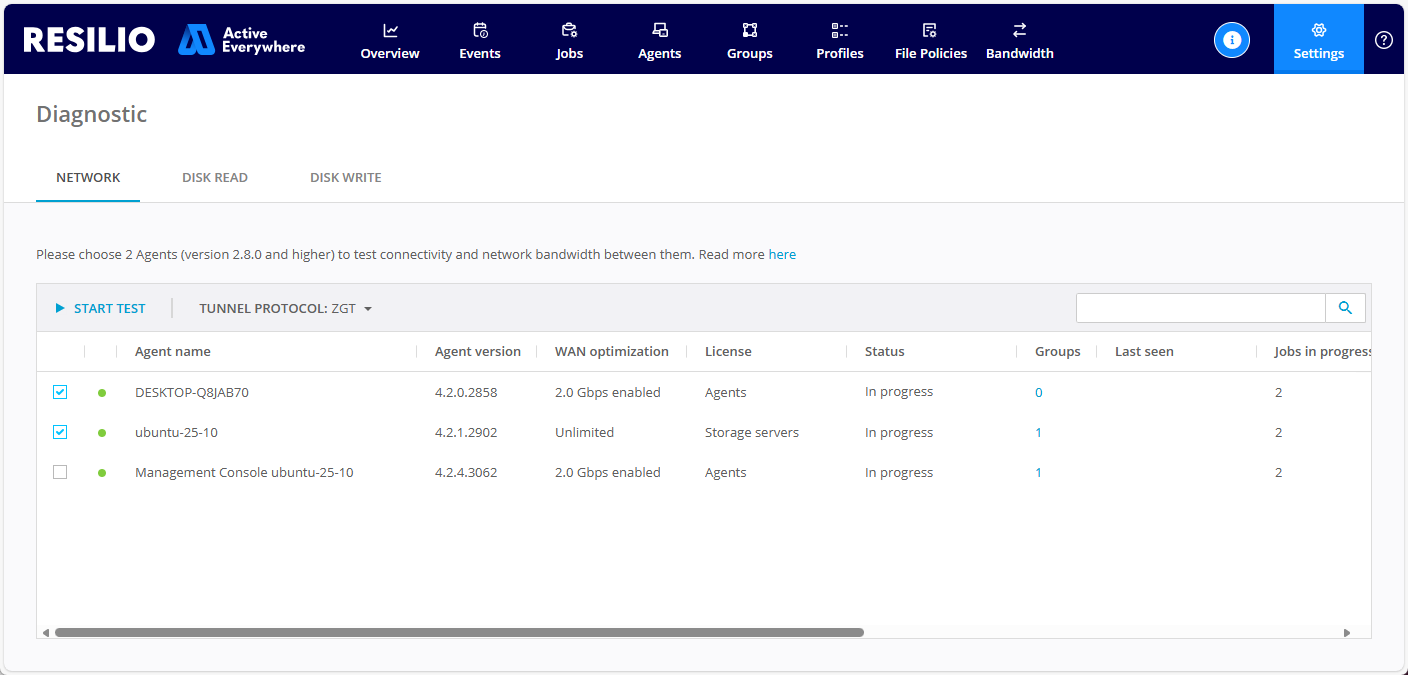This screenshot has width=1408, height=675.
Task: Switch to the Disk Read tab
Action: (x=215, y=178)
